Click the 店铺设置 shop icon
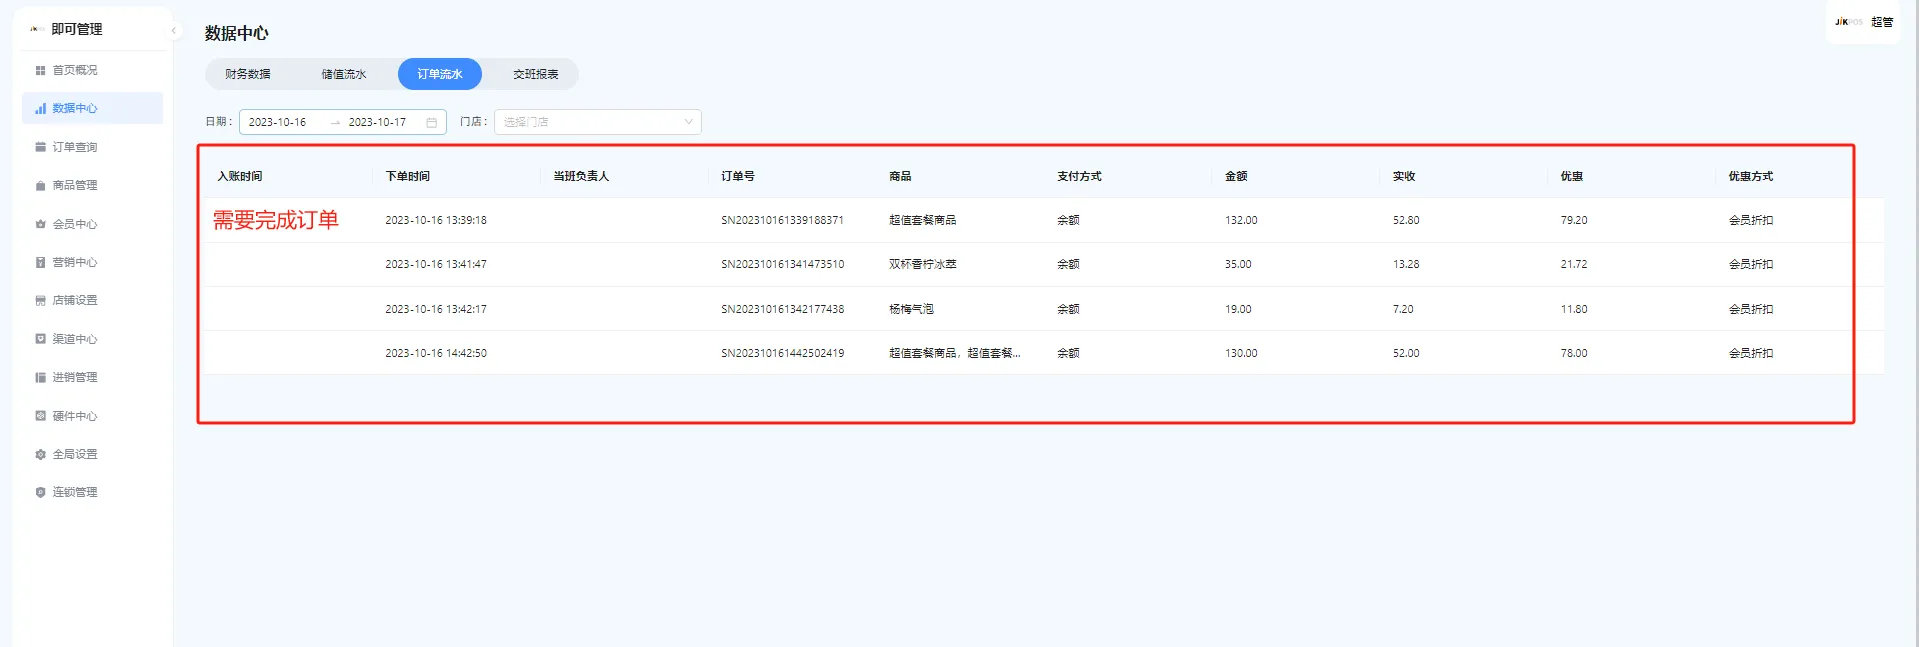Viewport: 1919px width, 647px height. [40, 300]
